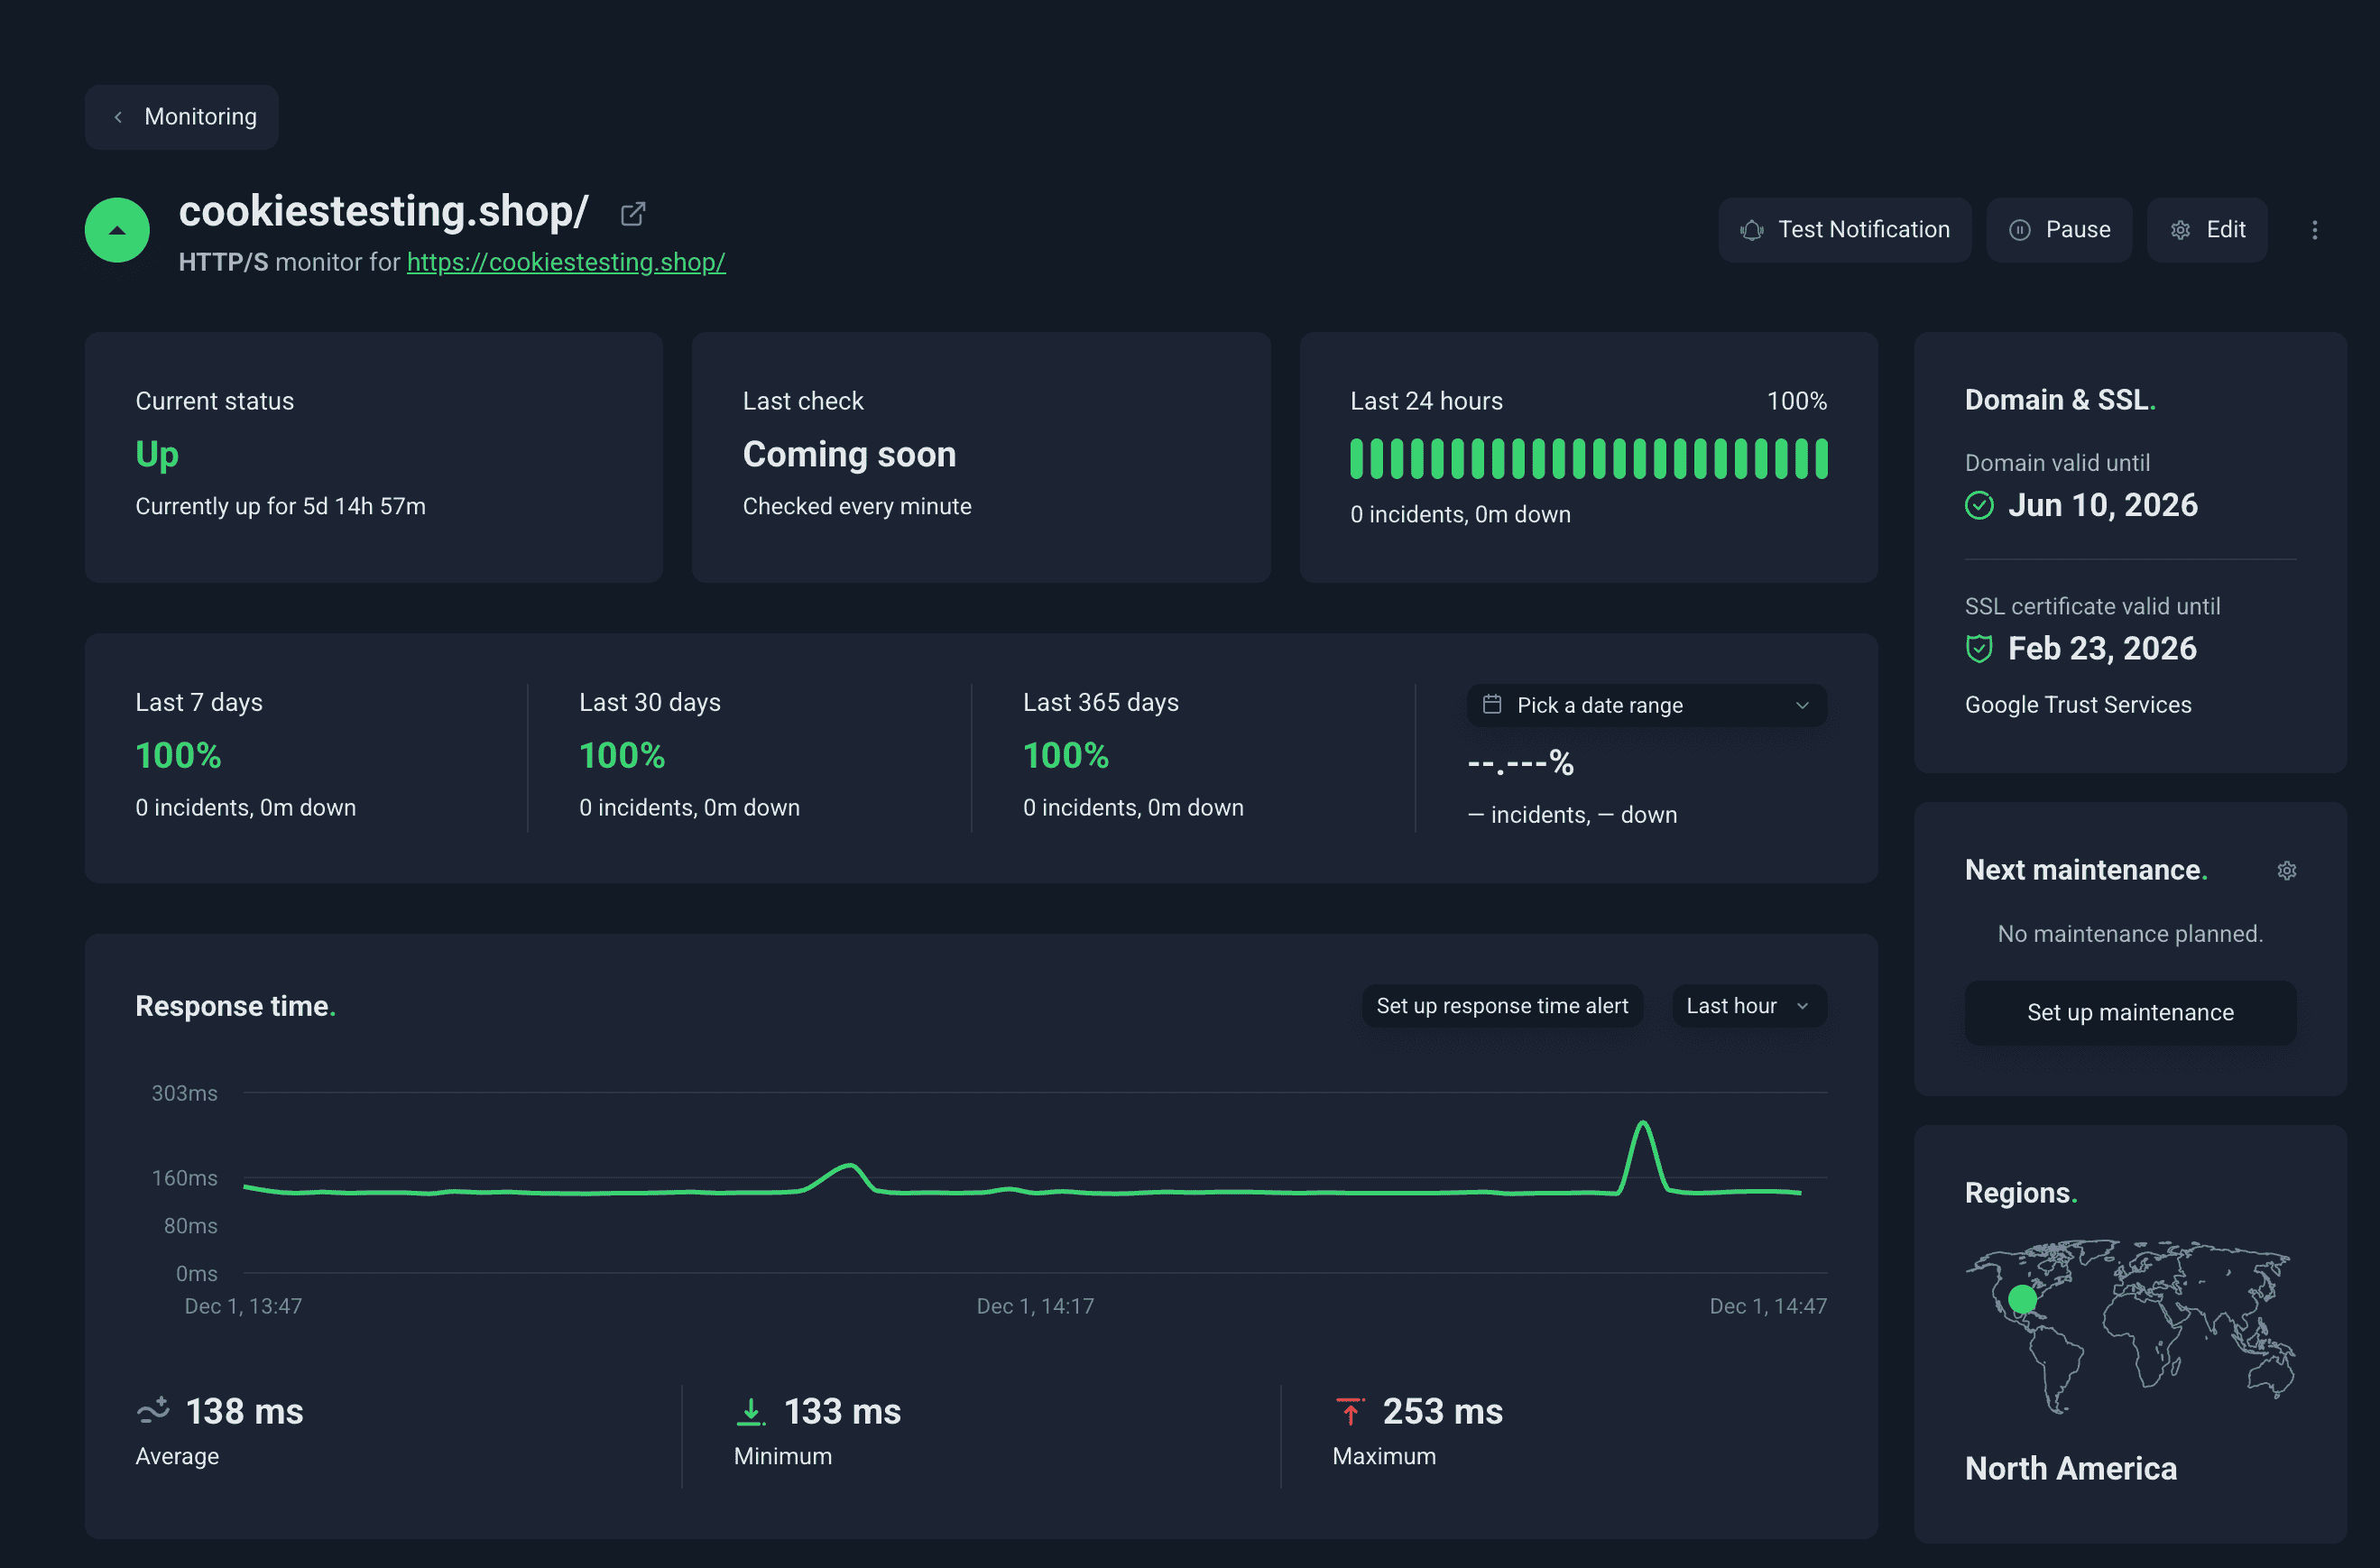Pause the cookiestesting.shop monitor
The width and height of the screenshot is (2380, 1568).
(2059, 229)
